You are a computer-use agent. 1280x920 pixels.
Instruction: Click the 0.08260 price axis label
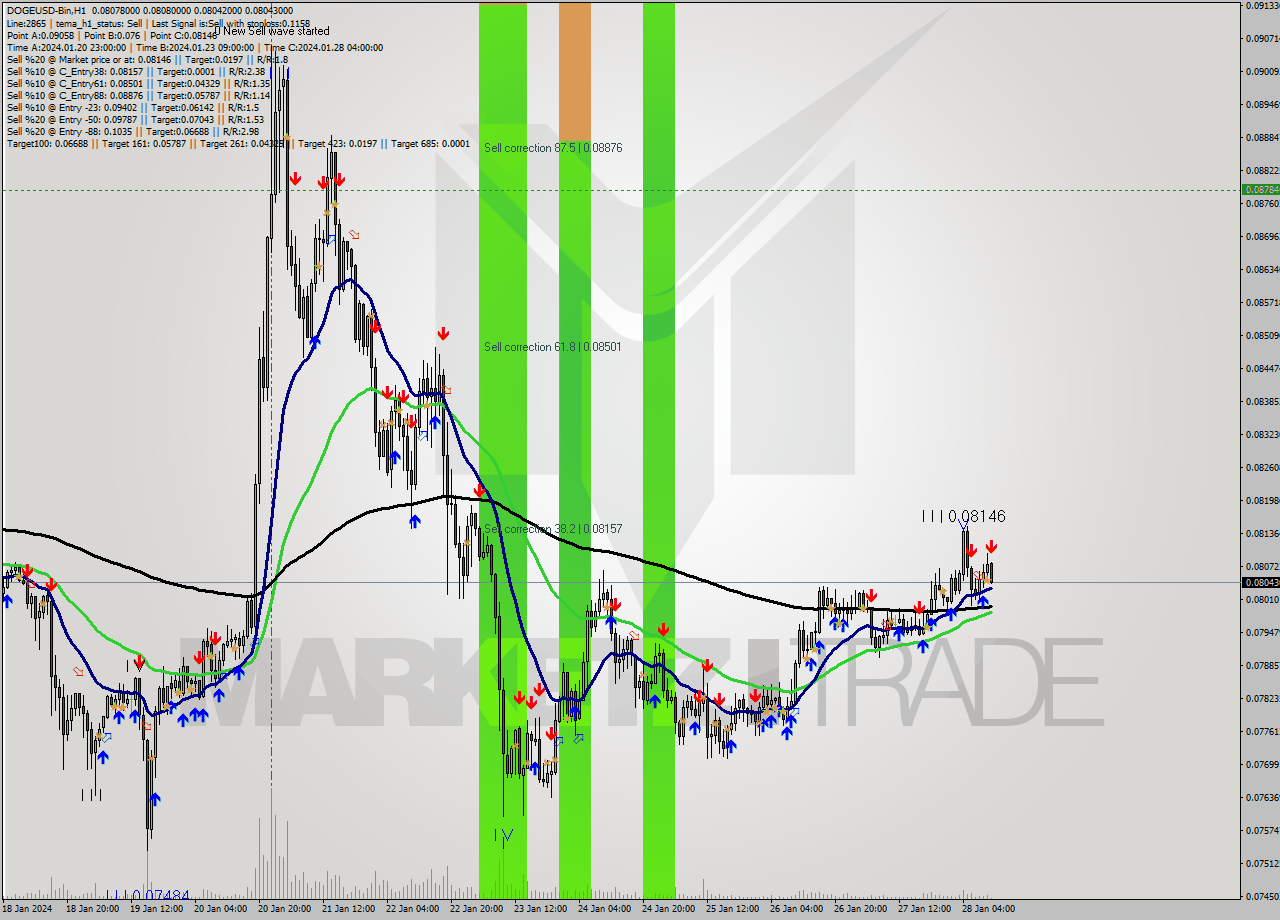[1261, 467]
